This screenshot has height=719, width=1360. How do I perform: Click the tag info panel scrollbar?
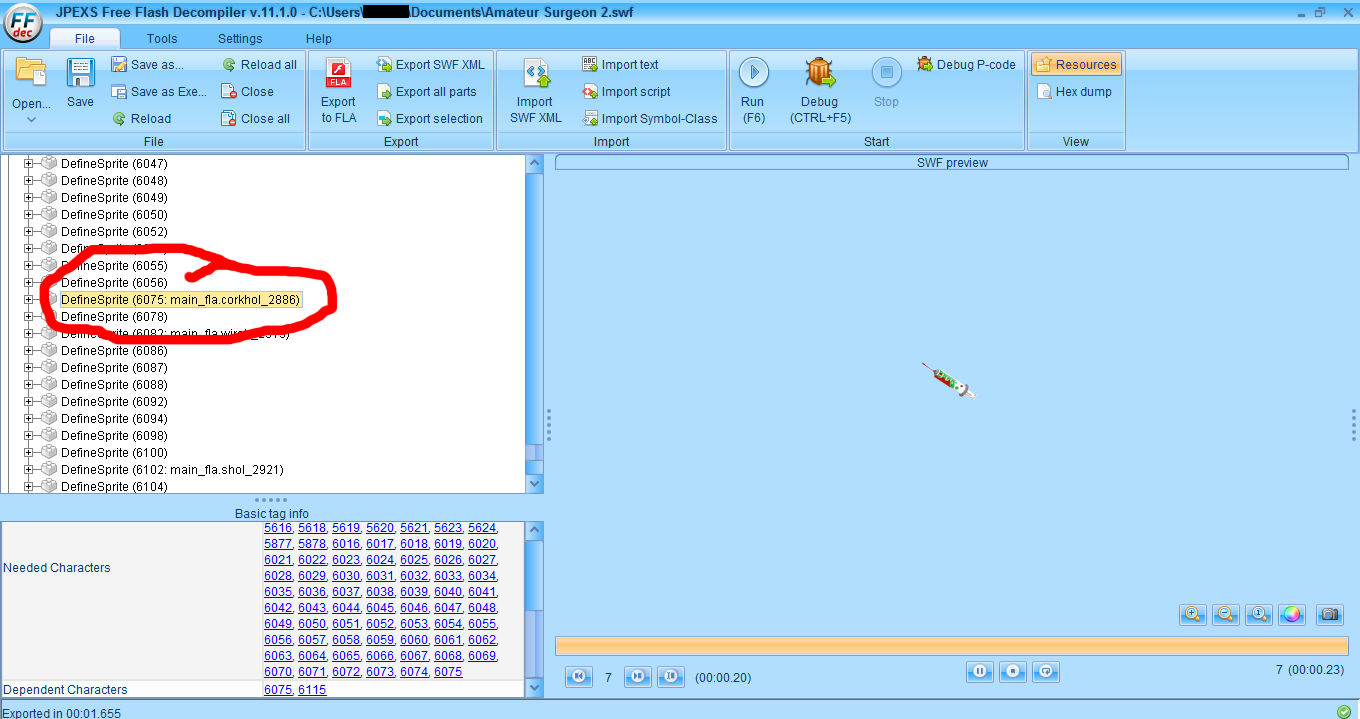pyautogui.click(x=535, y=609)
